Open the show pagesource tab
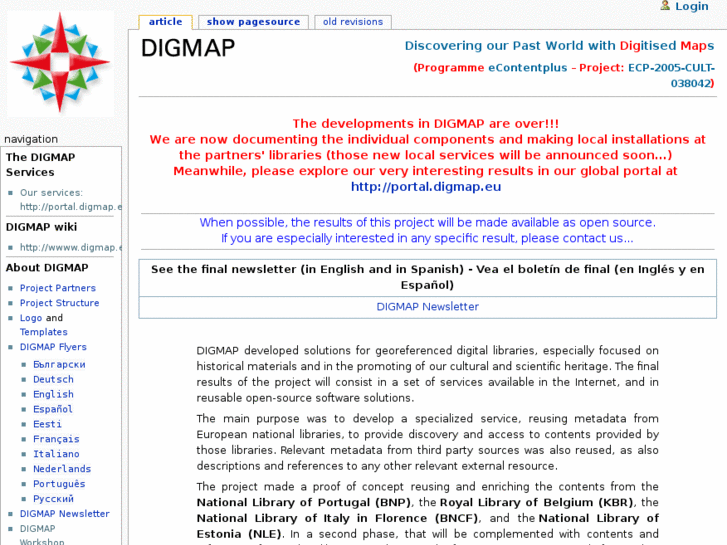The height and width of the screenshot is (545, 727). 253,22
